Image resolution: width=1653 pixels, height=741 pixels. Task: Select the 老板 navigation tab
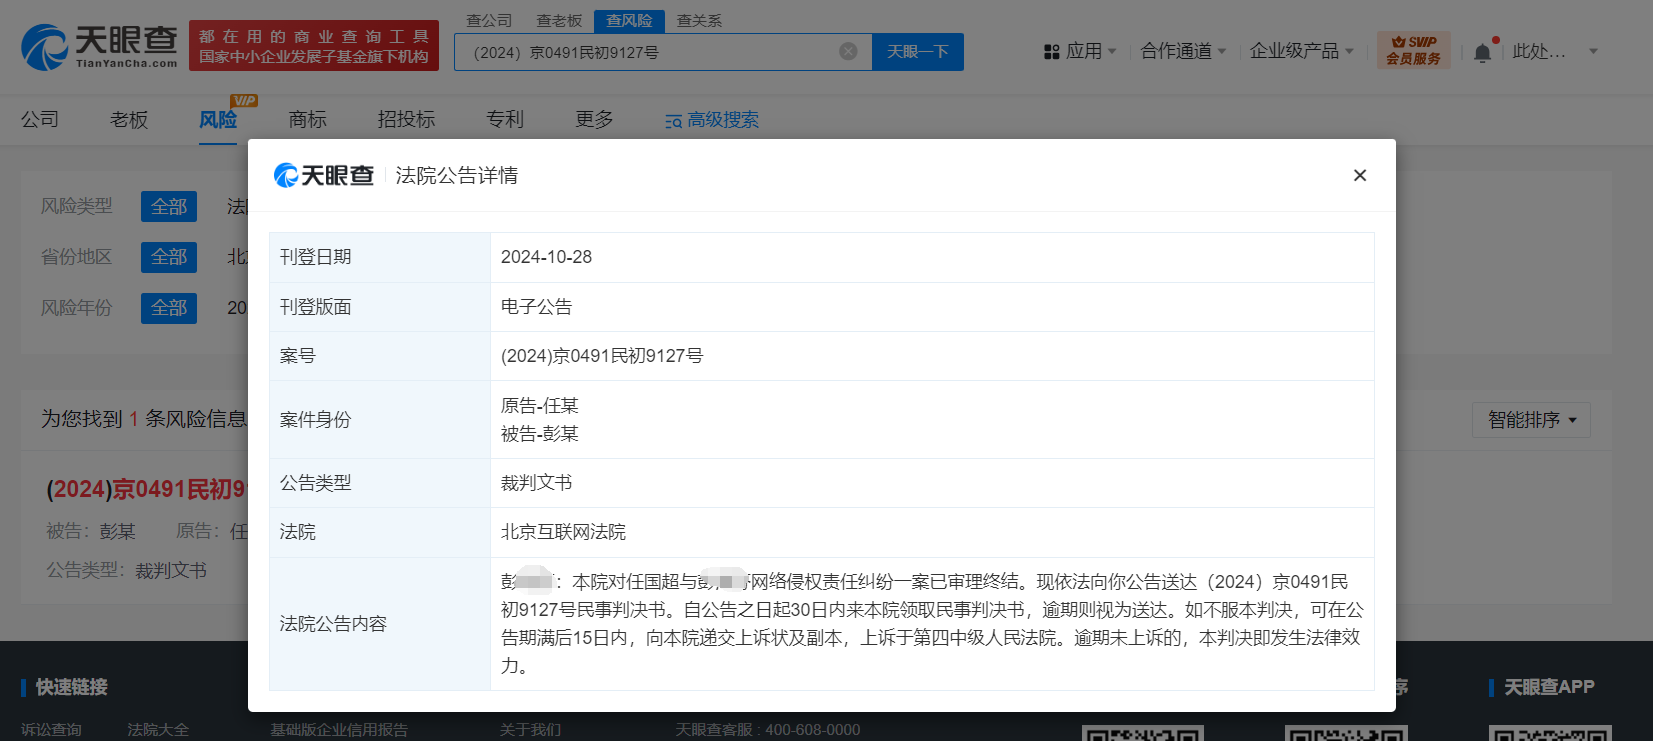tap(129, 119)
